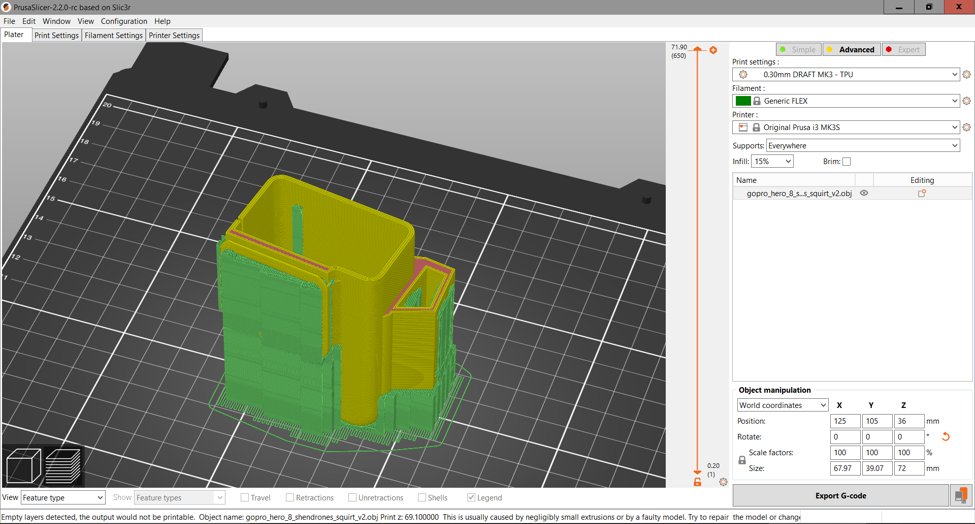Open the Edit menu
975x524 pixels.
click(x=29, y=21)
